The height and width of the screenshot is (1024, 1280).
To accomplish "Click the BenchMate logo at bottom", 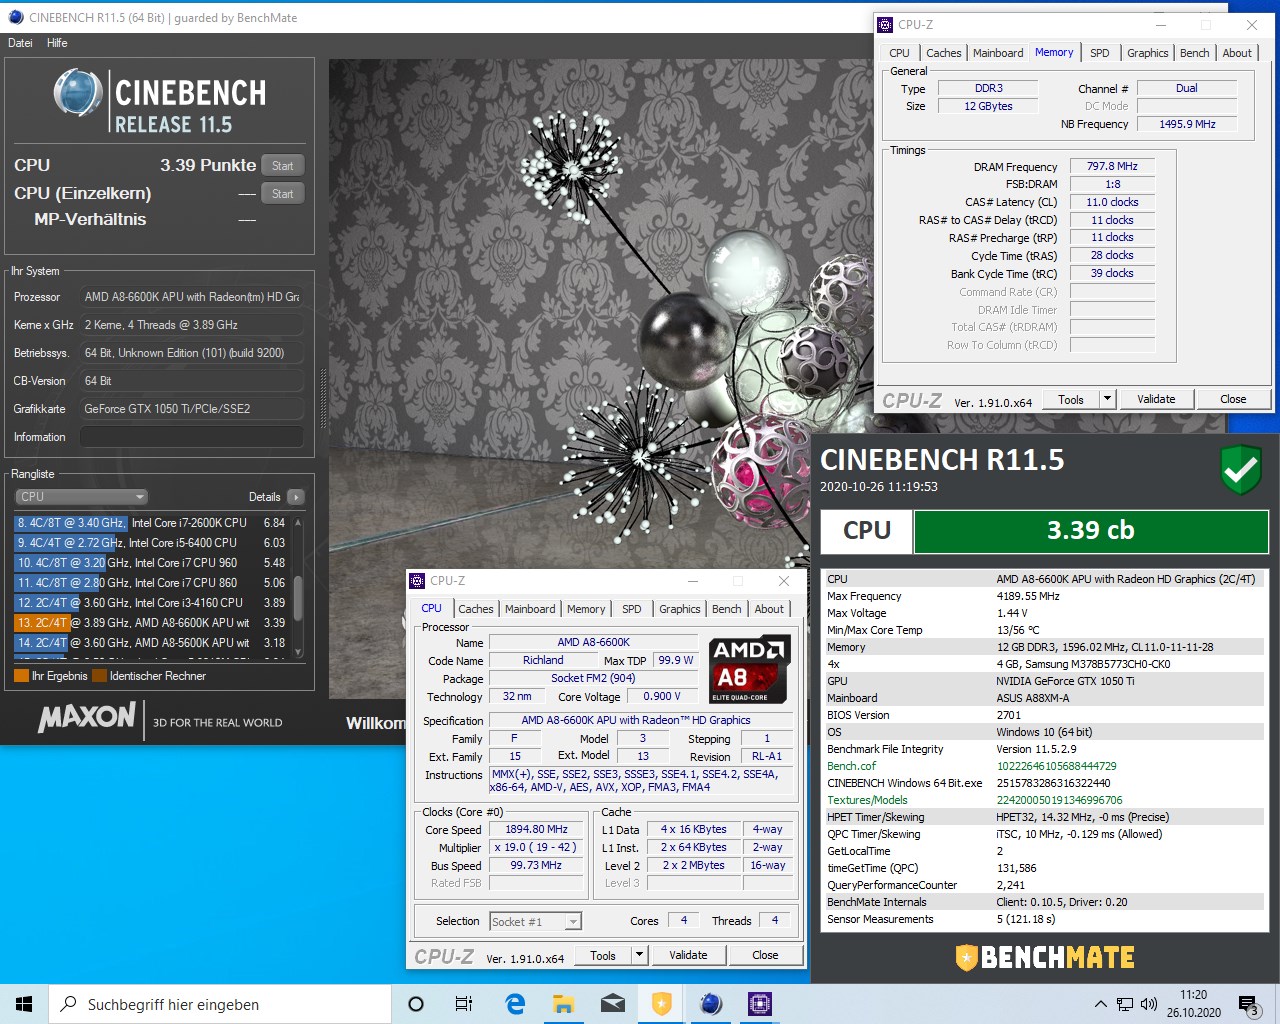I will point(1045,957).
